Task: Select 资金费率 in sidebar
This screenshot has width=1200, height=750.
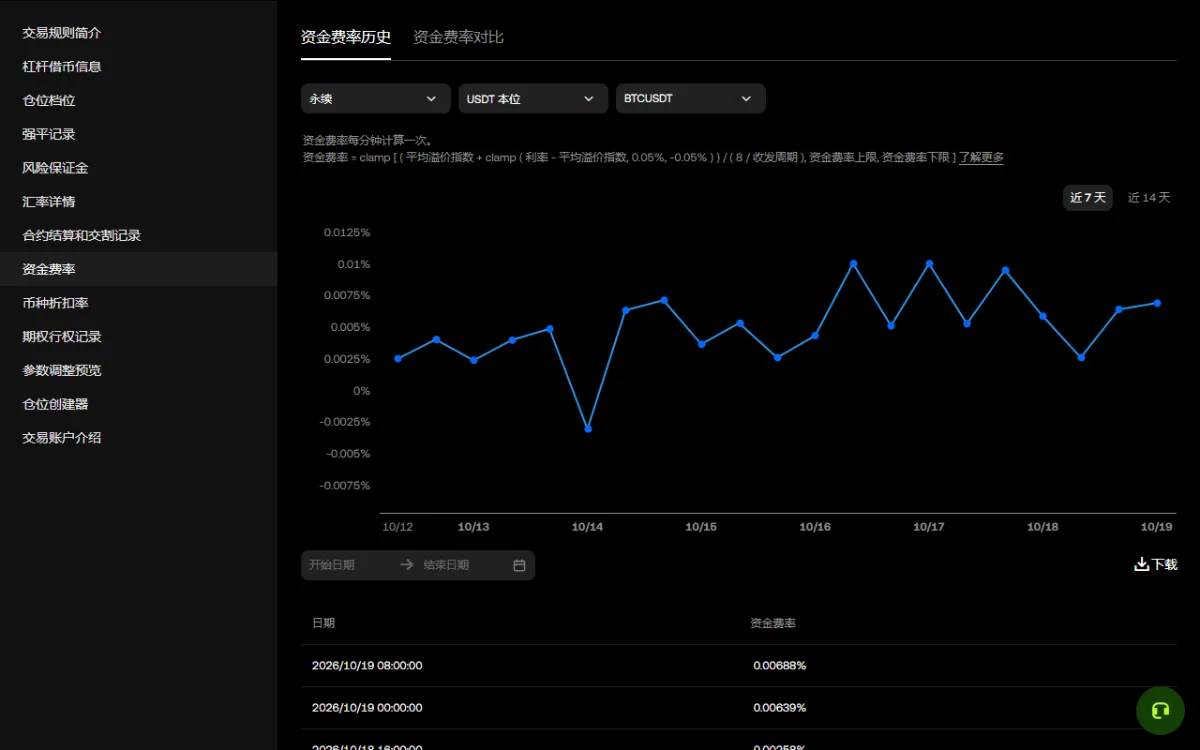Action: pos(138,269)
